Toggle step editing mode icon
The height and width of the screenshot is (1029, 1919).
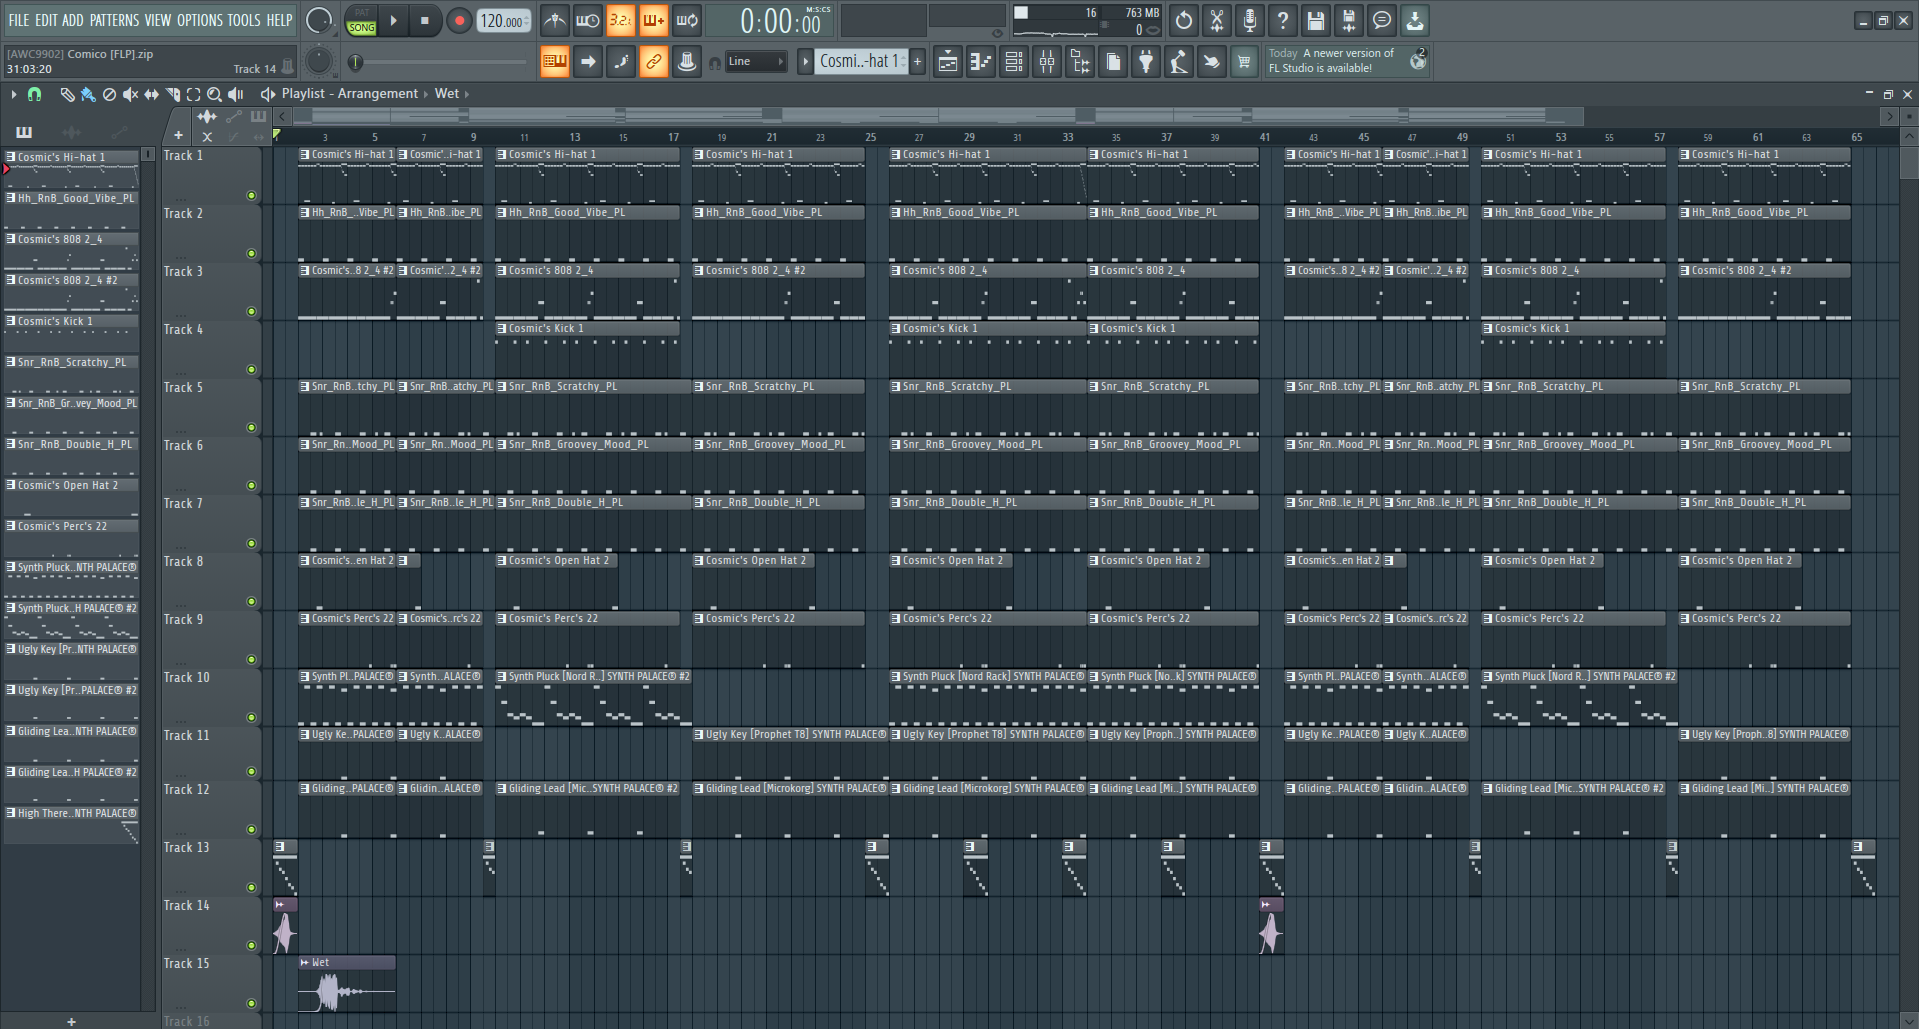(x=621, y=62)
